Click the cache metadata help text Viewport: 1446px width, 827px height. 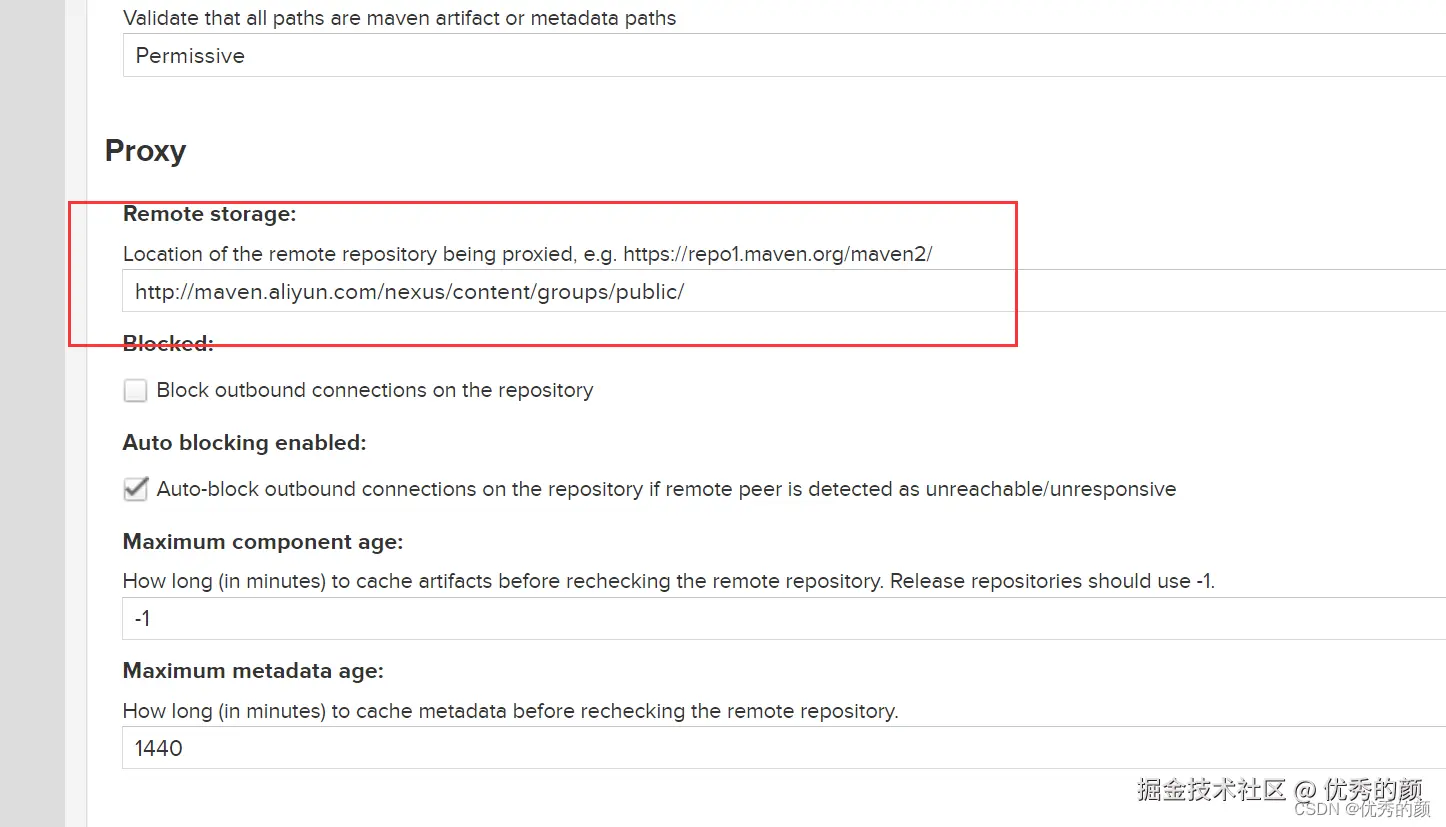tap(510, 711)
